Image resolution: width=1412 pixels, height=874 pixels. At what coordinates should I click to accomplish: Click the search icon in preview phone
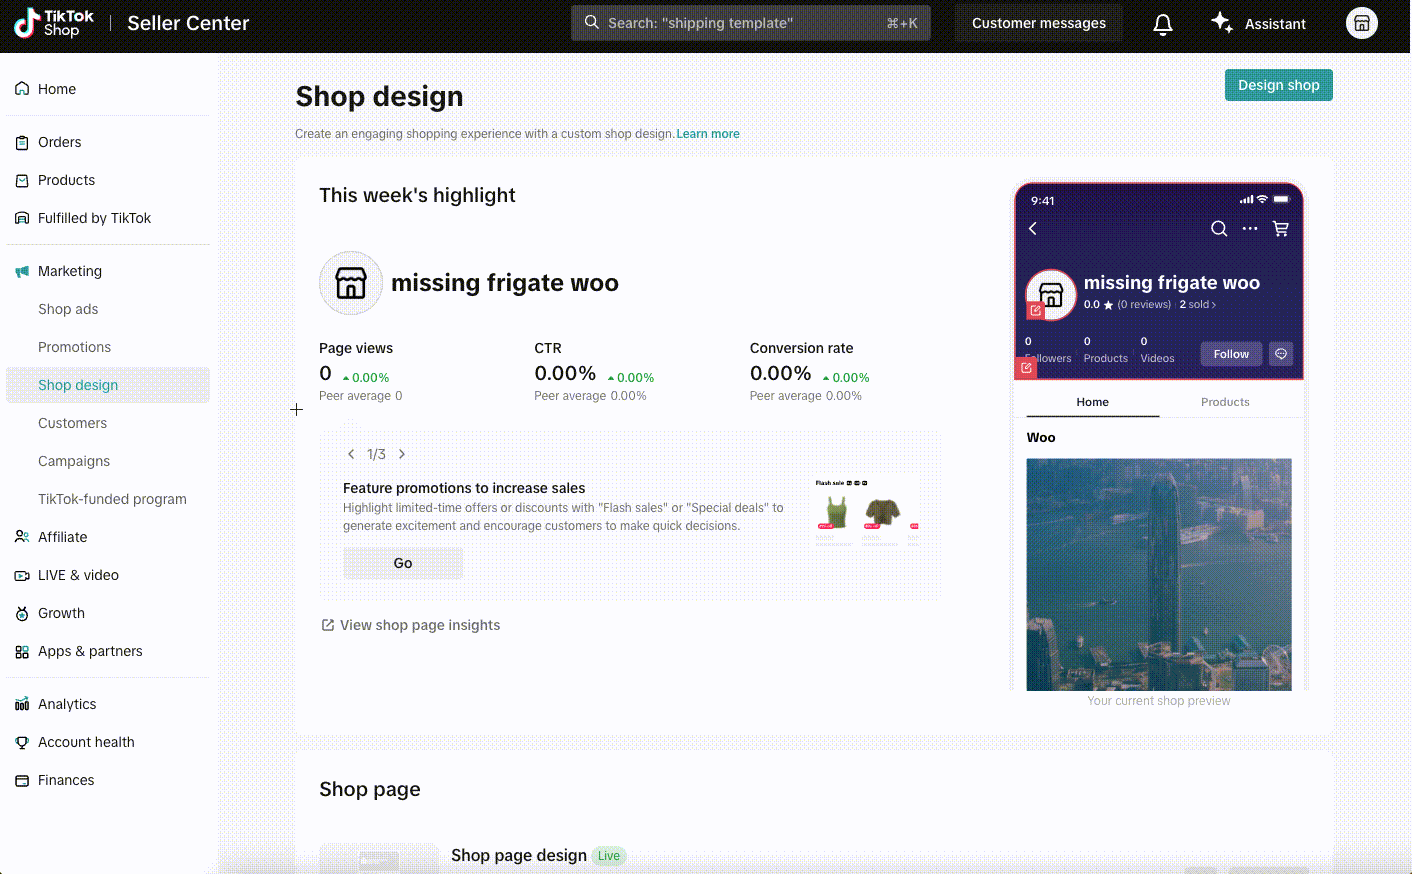pyautogui.click(x=1218, y=229)
